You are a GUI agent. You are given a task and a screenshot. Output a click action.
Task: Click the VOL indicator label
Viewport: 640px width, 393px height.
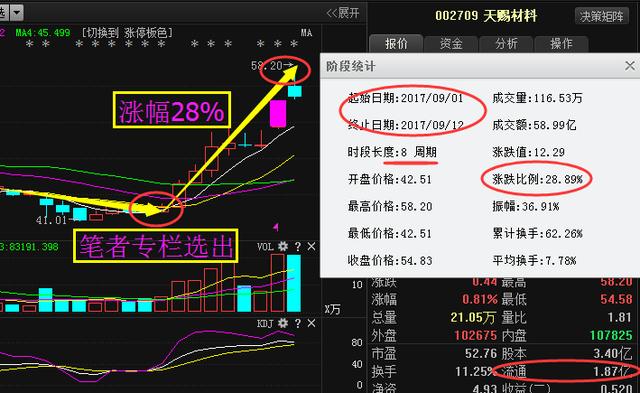265,246
